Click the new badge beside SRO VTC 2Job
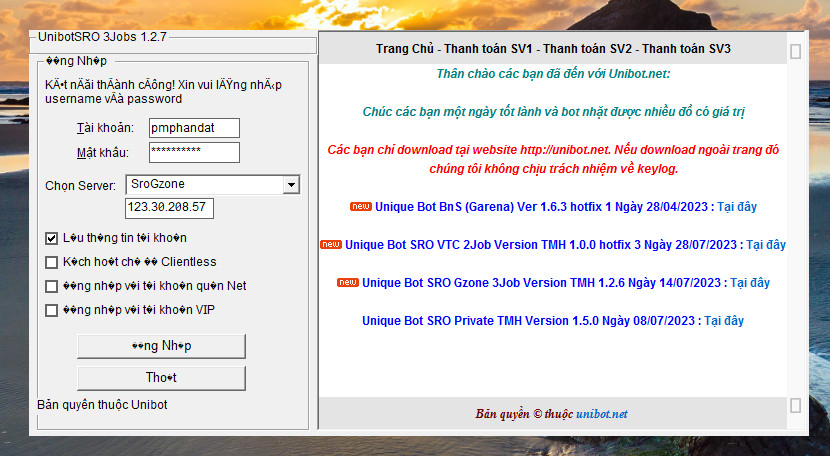 click(331, 245)
